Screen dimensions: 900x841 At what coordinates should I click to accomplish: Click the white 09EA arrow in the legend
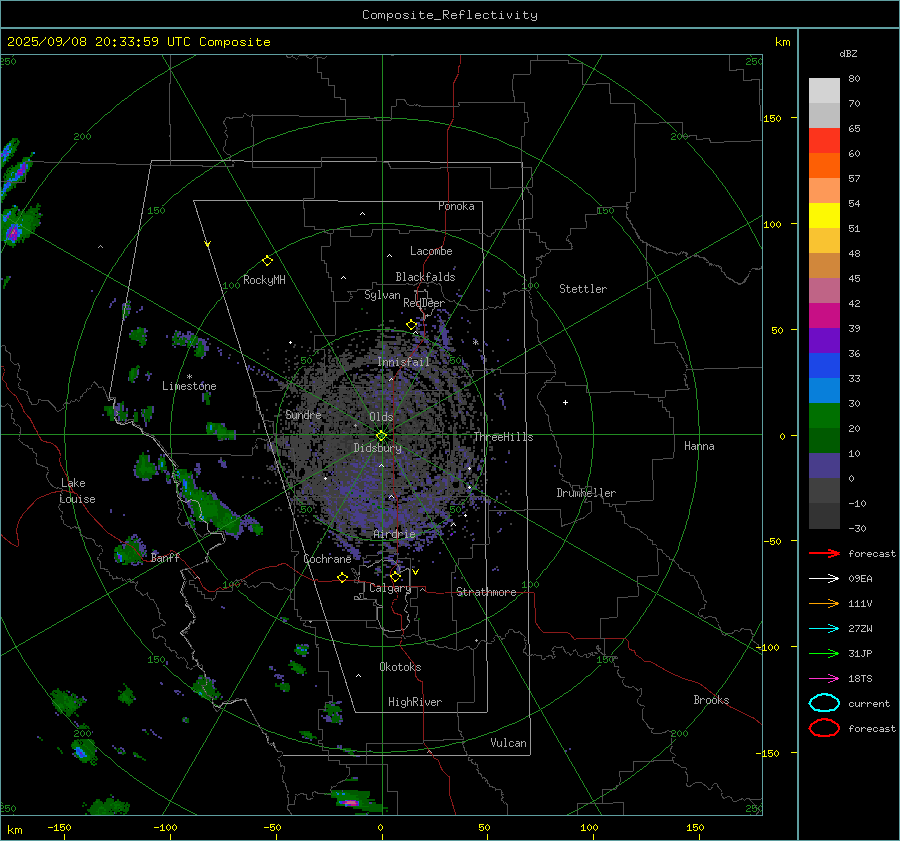824,579
